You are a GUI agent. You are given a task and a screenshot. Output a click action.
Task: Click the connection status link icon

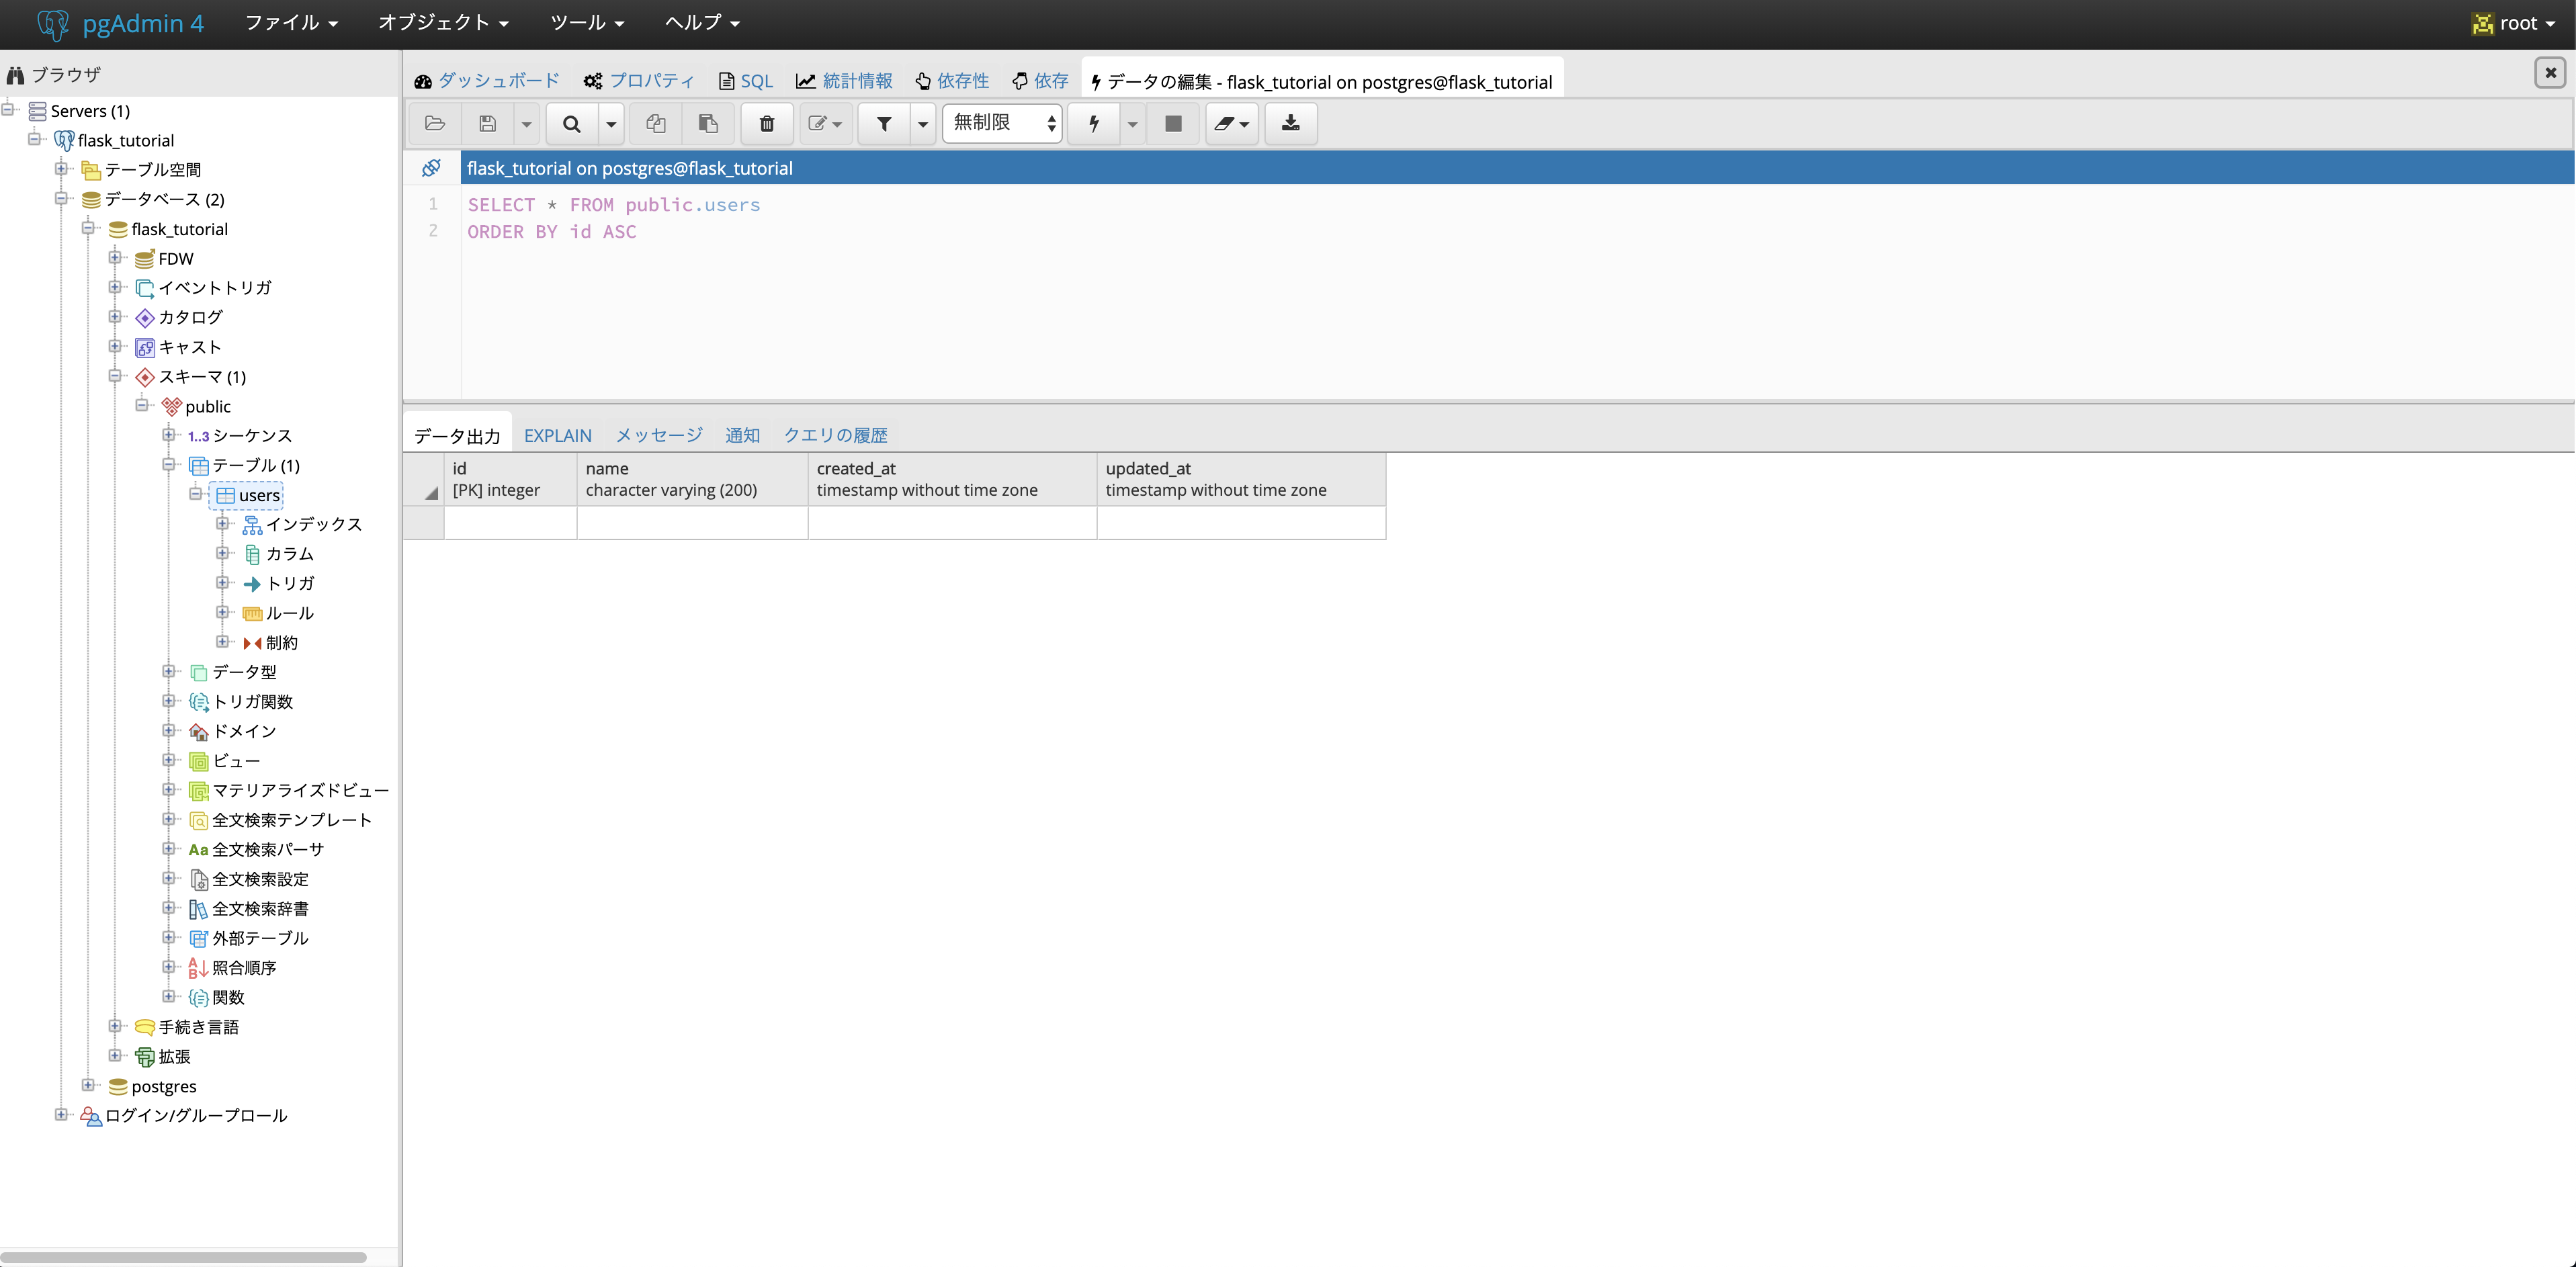pyautogui.click(x=431, y=167)
